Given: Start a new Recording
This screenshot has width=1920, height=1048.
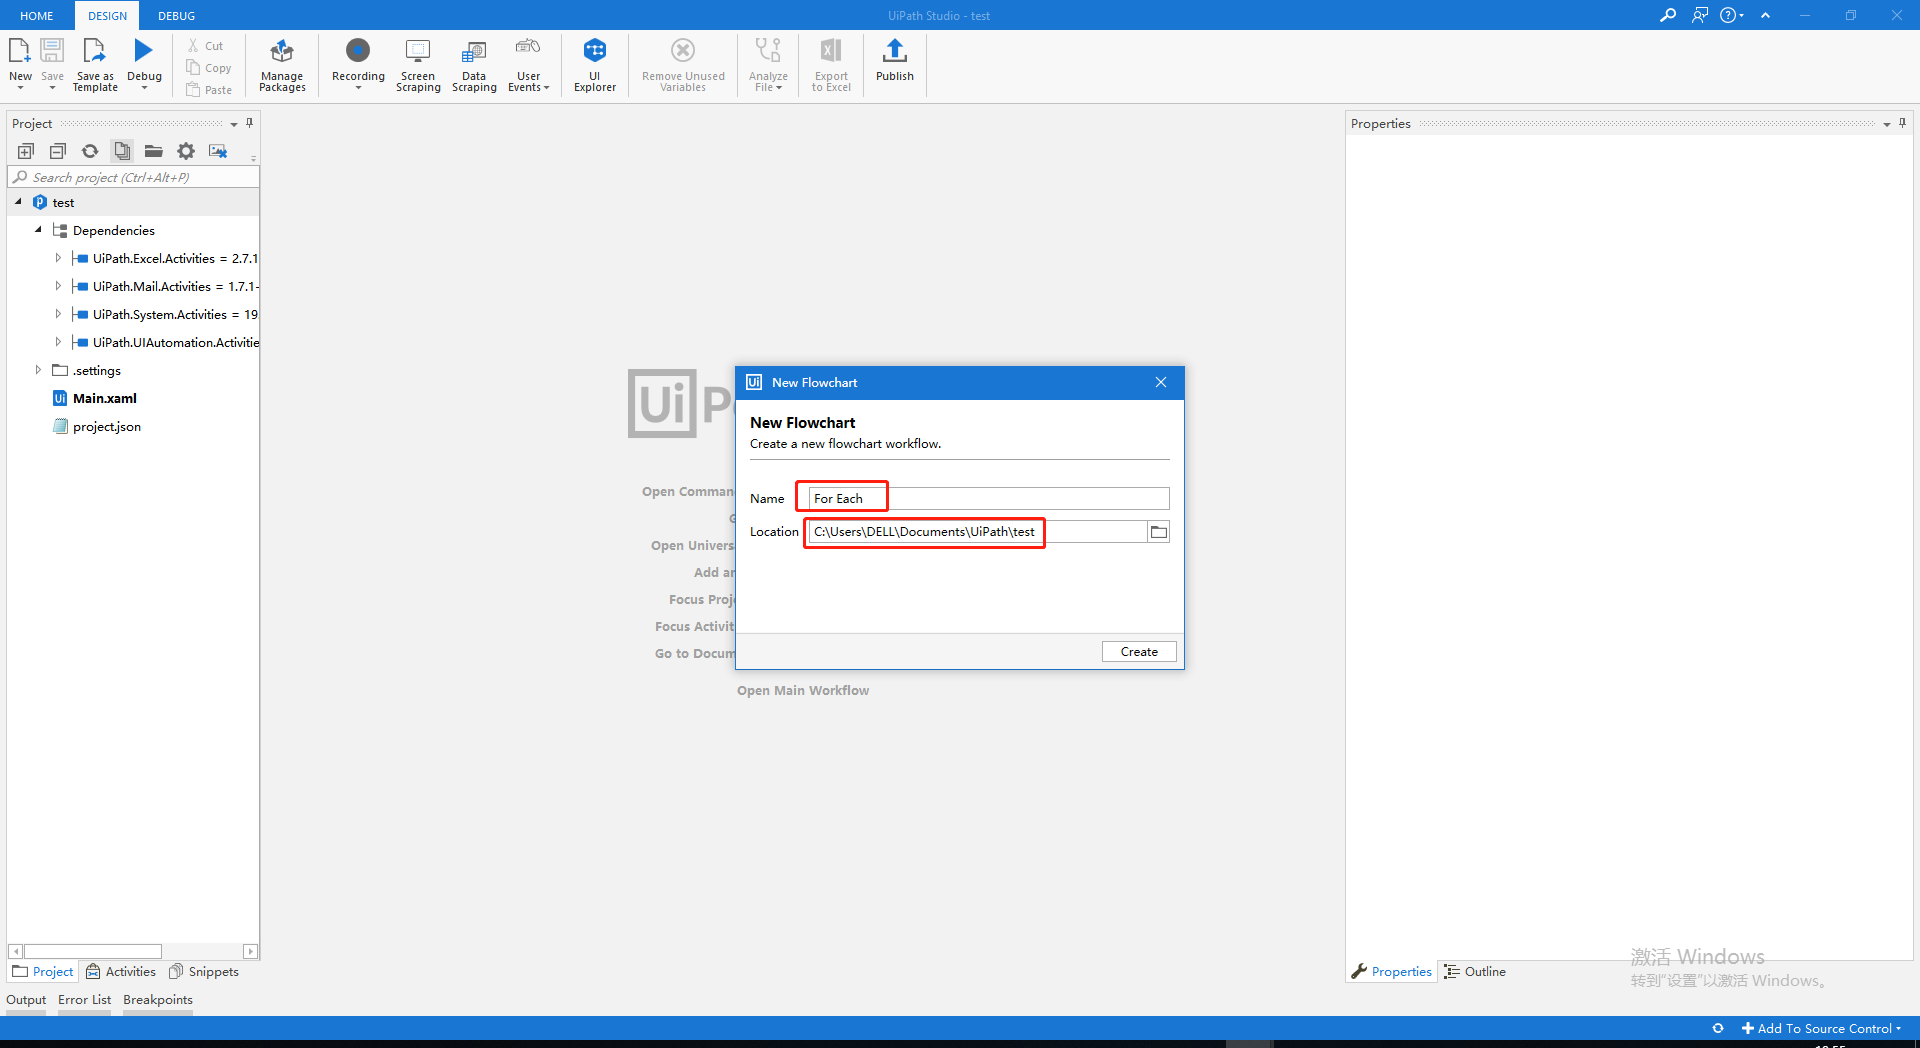Looking at the screenshot, I should coord(357,64).
